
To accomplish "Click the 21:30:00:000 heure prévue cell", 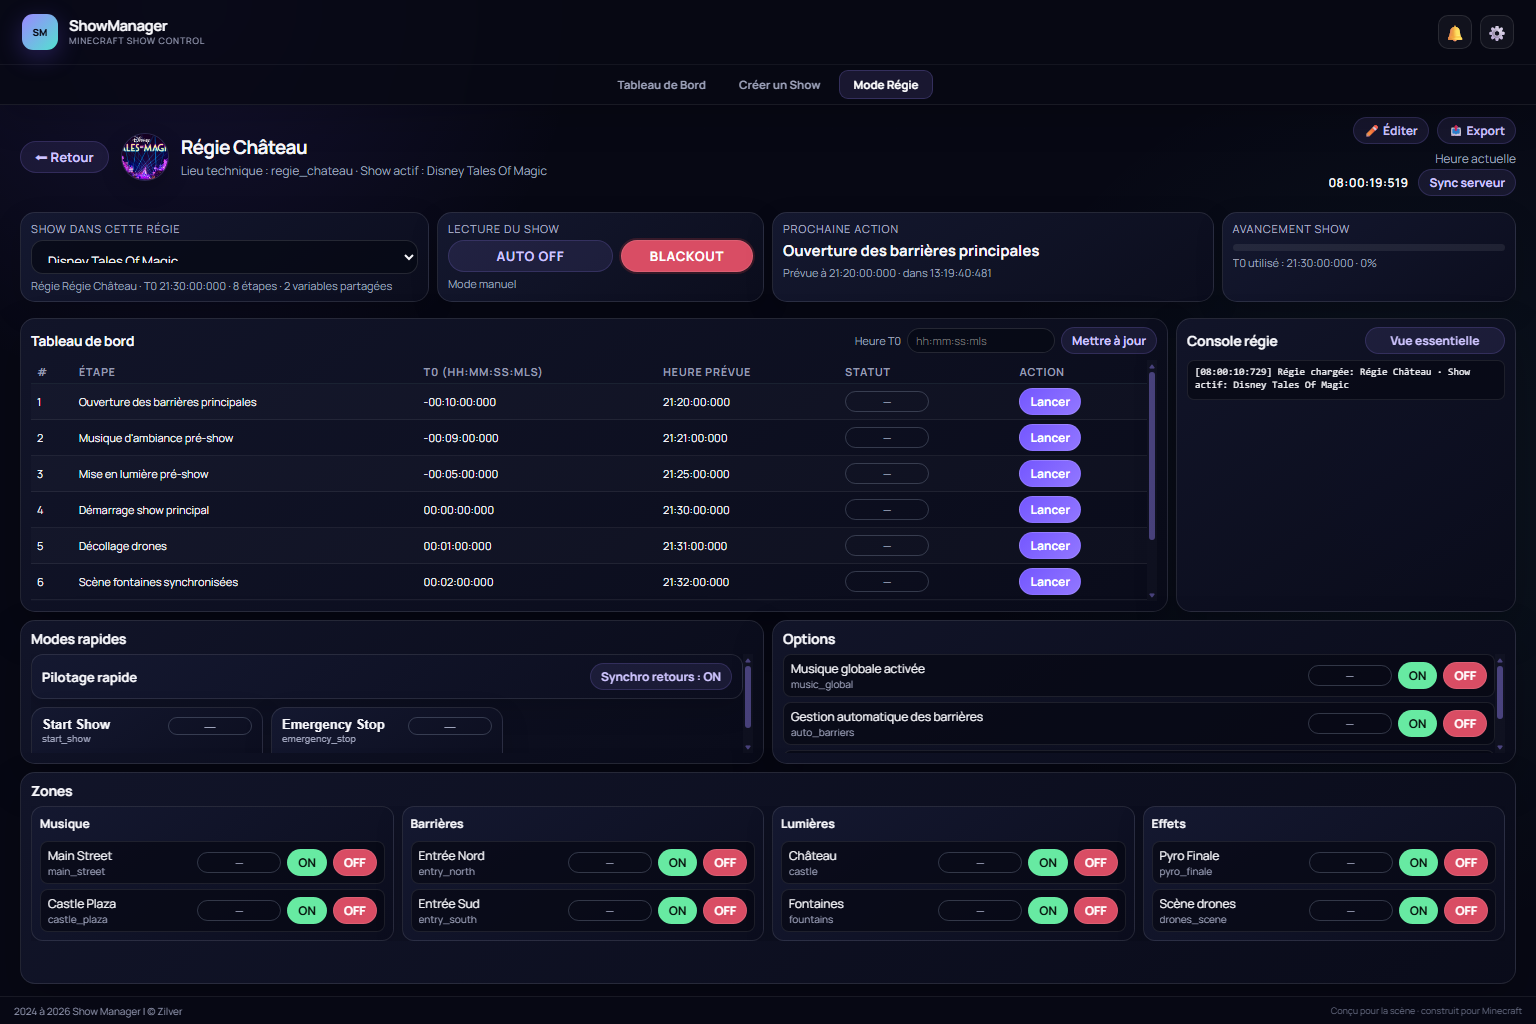I will tap(696, 510).
